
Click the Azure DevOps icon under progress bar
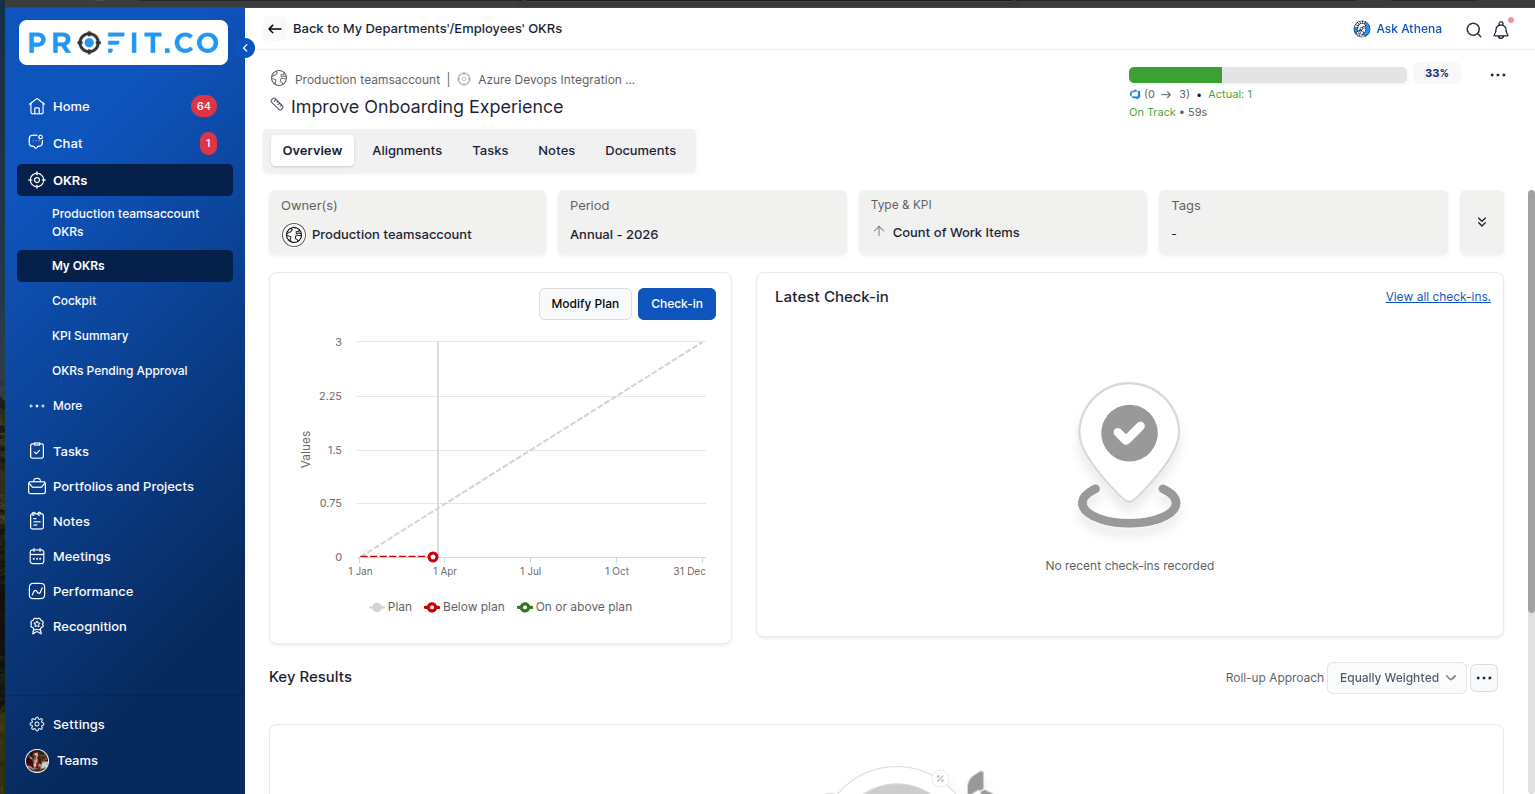pyautogui.click(x=1135, y=94)
